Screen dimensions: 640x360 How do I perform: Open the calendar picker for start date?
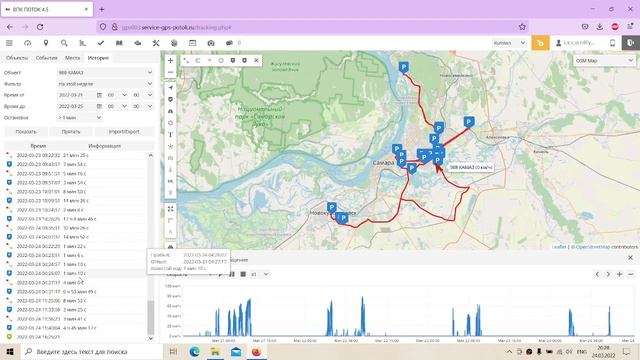[x=99, y=95]
